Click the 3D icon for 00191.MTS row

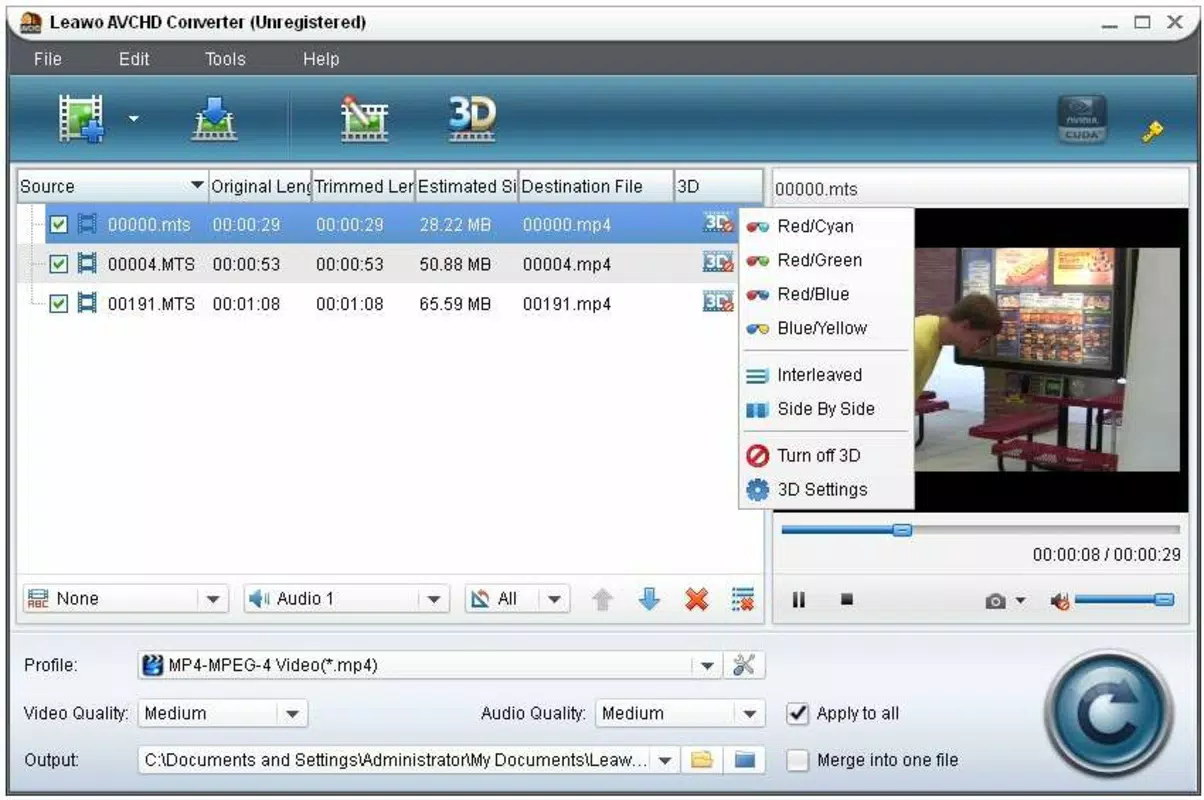(x=718, y=302)
